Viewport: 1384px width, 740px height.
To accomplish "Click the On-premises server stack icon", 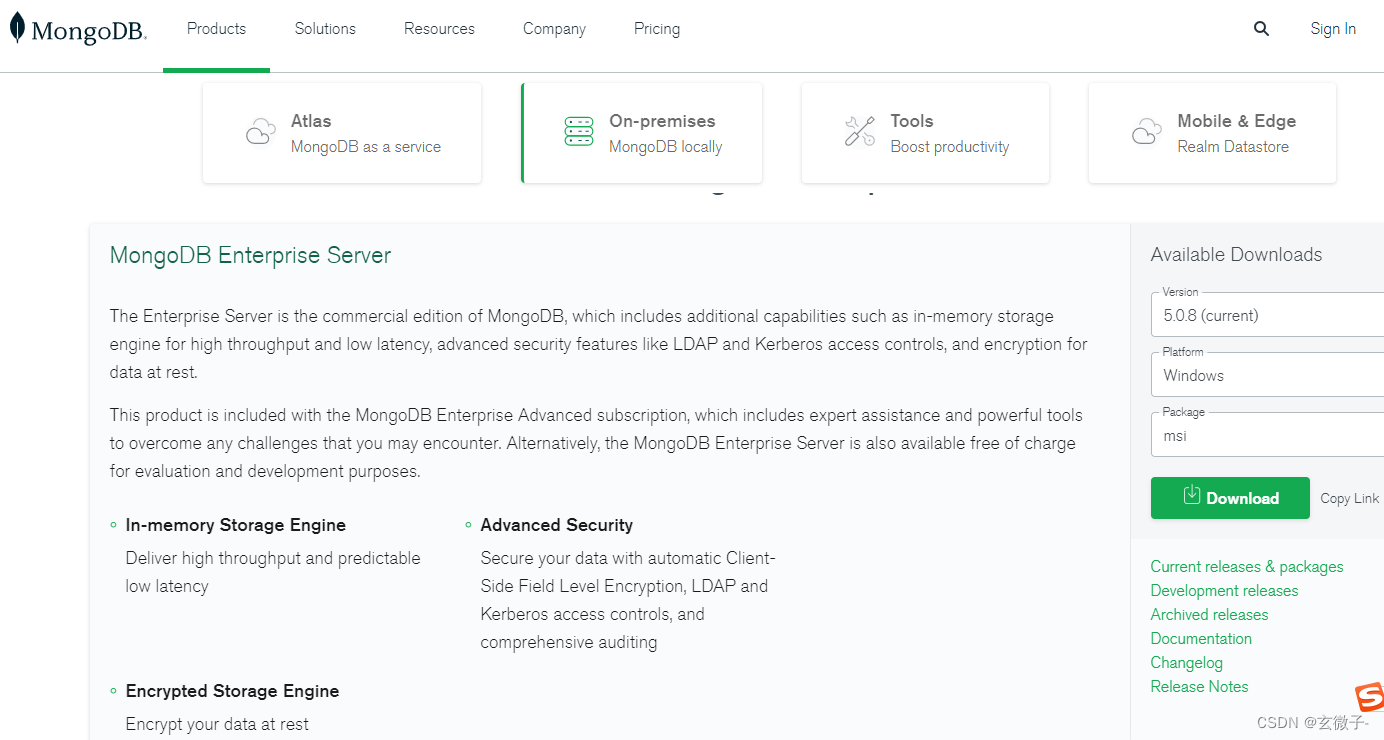I will pos(579,132).
